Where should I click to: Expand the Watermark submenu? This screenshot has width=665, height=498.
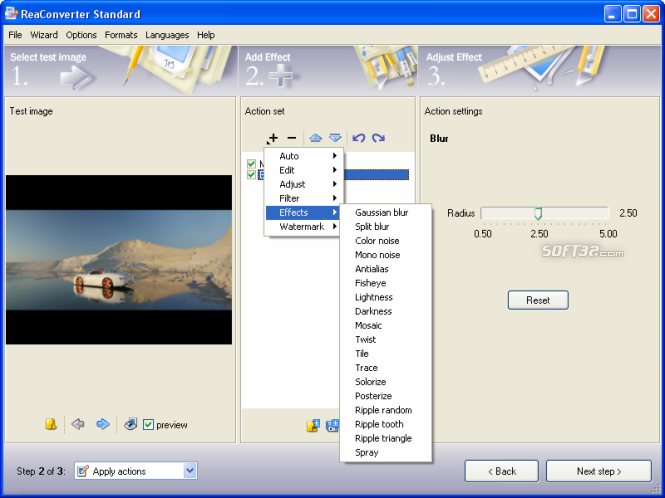304,227
